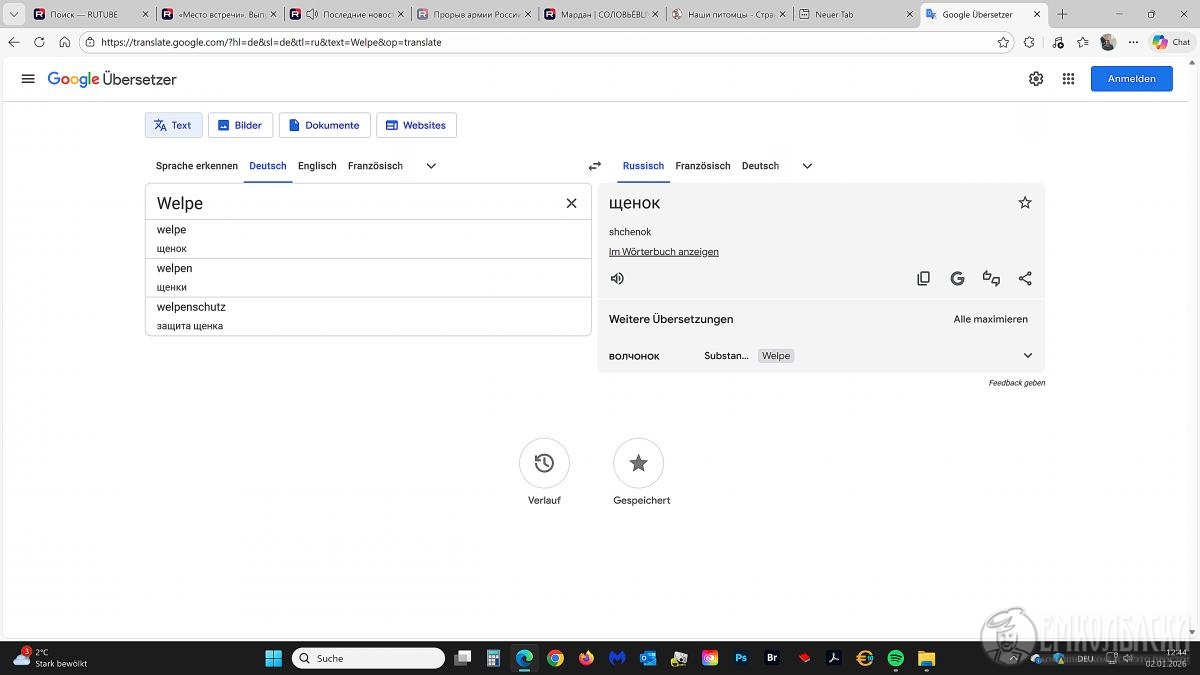
Task: Open Verlauf translation history
Action: point(544,463)
